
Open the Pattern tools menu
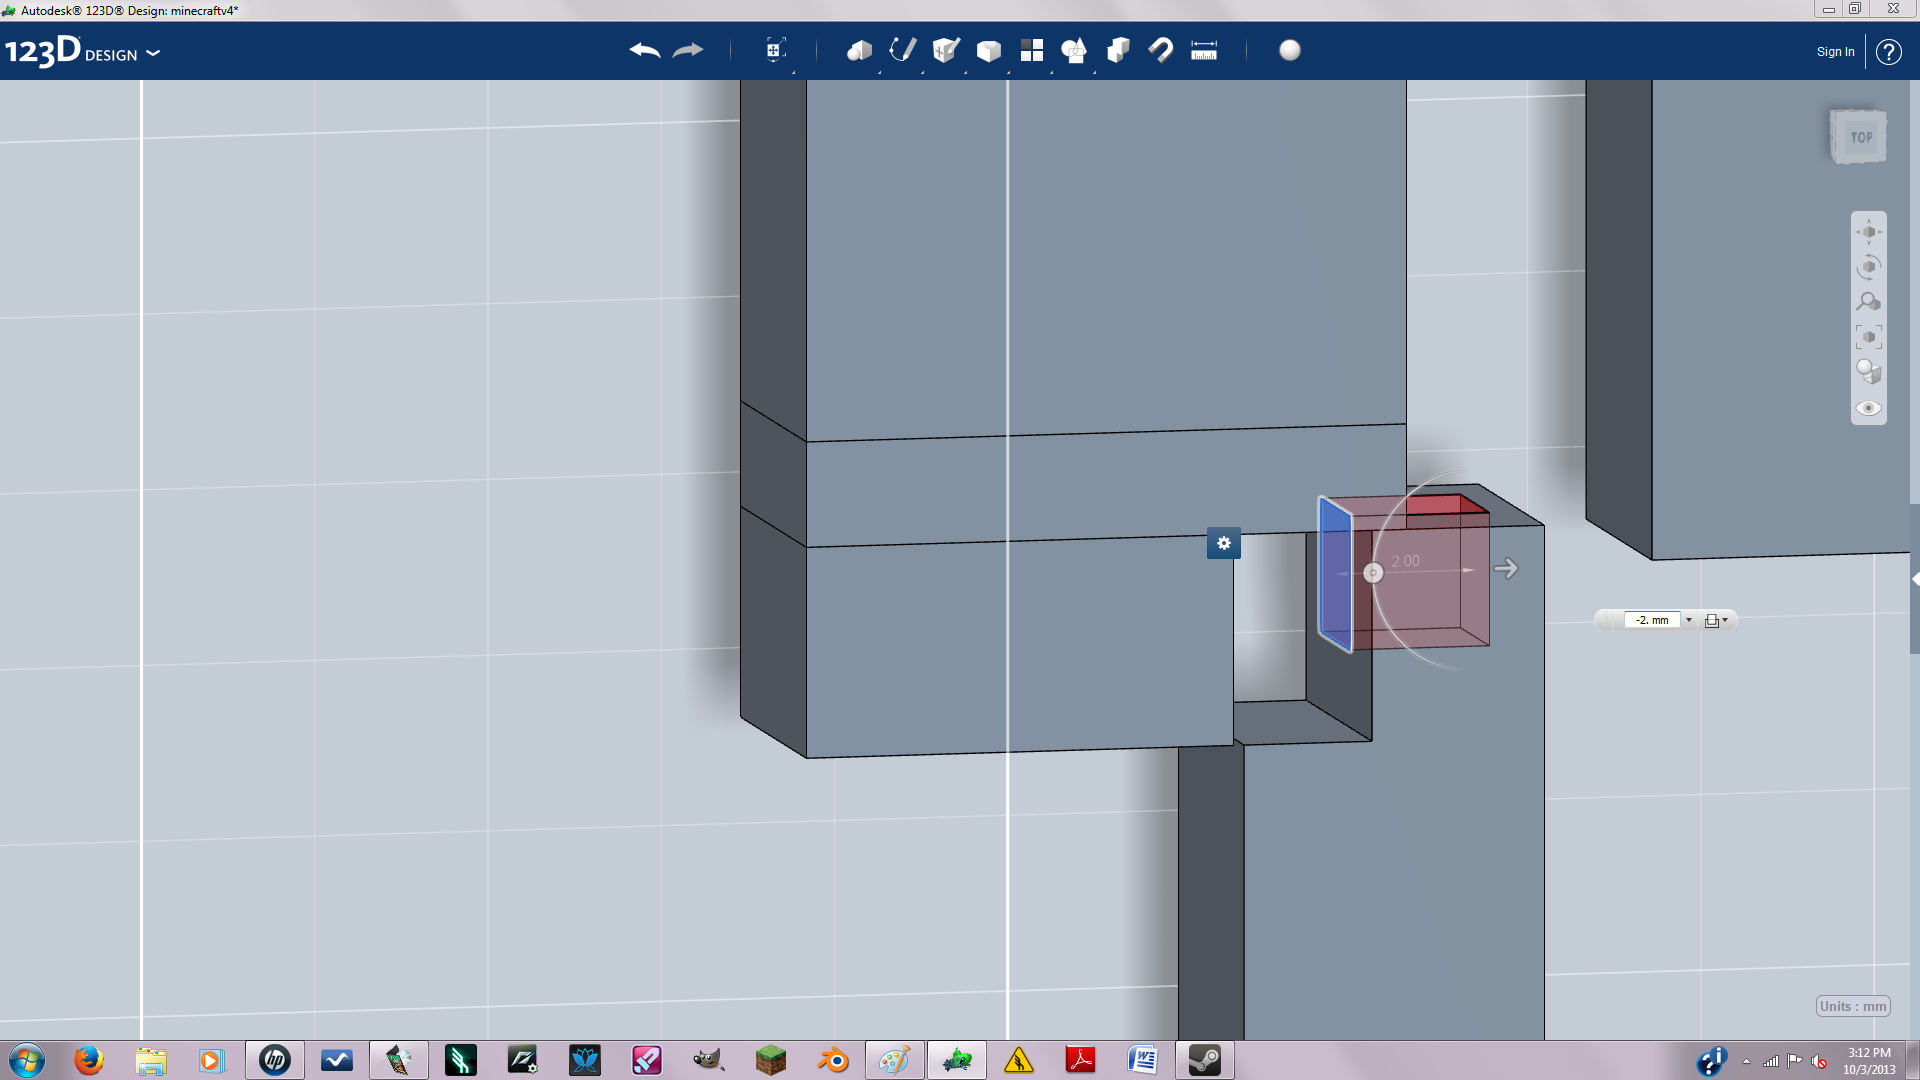tap(1031, 50)
